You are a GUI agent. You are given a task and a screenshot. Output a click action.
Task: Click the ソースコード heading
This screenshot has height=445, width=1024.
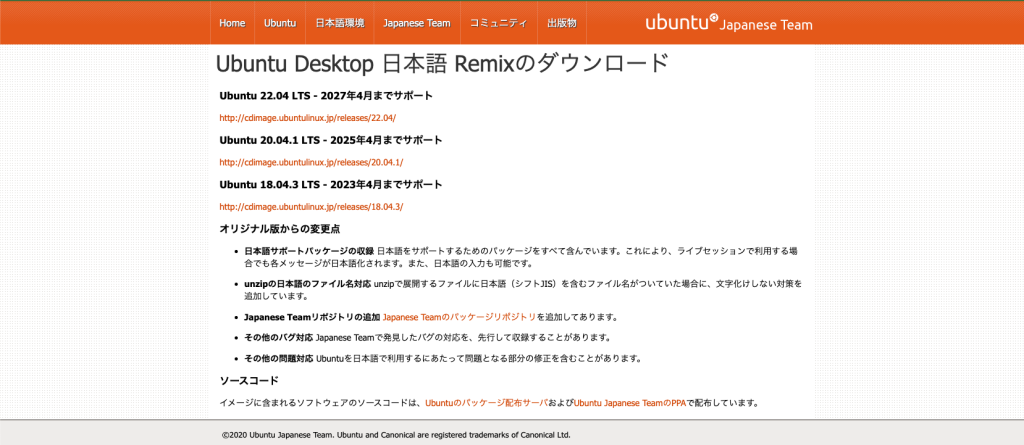pos(249,381)
